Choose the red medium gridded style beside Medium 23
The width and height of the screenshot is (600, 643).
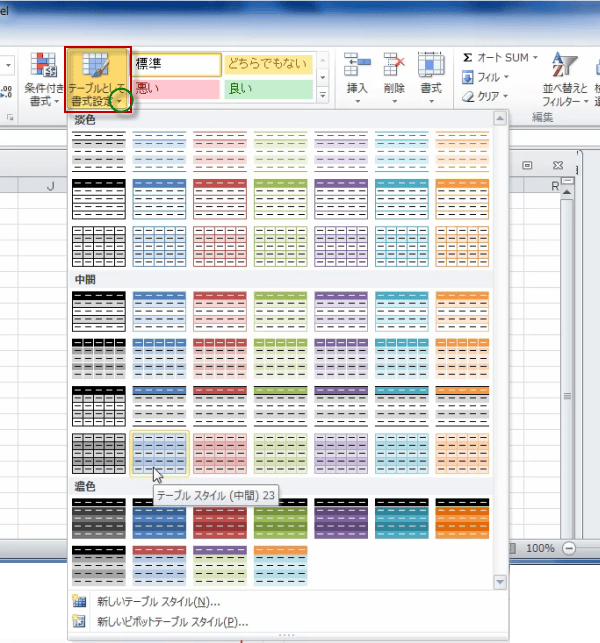(220, 454)
